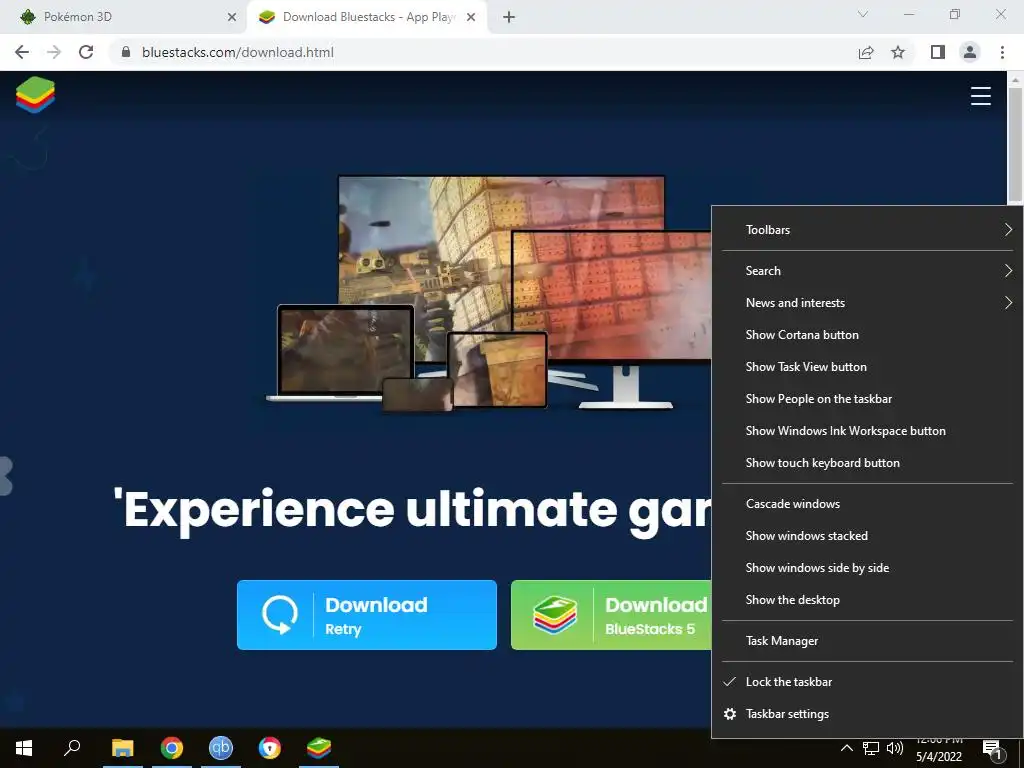Image resolution: width=1024 pixels, height=768 pixels.
Task: Show hidden tray icons chevron
Action: coord(846,748)
